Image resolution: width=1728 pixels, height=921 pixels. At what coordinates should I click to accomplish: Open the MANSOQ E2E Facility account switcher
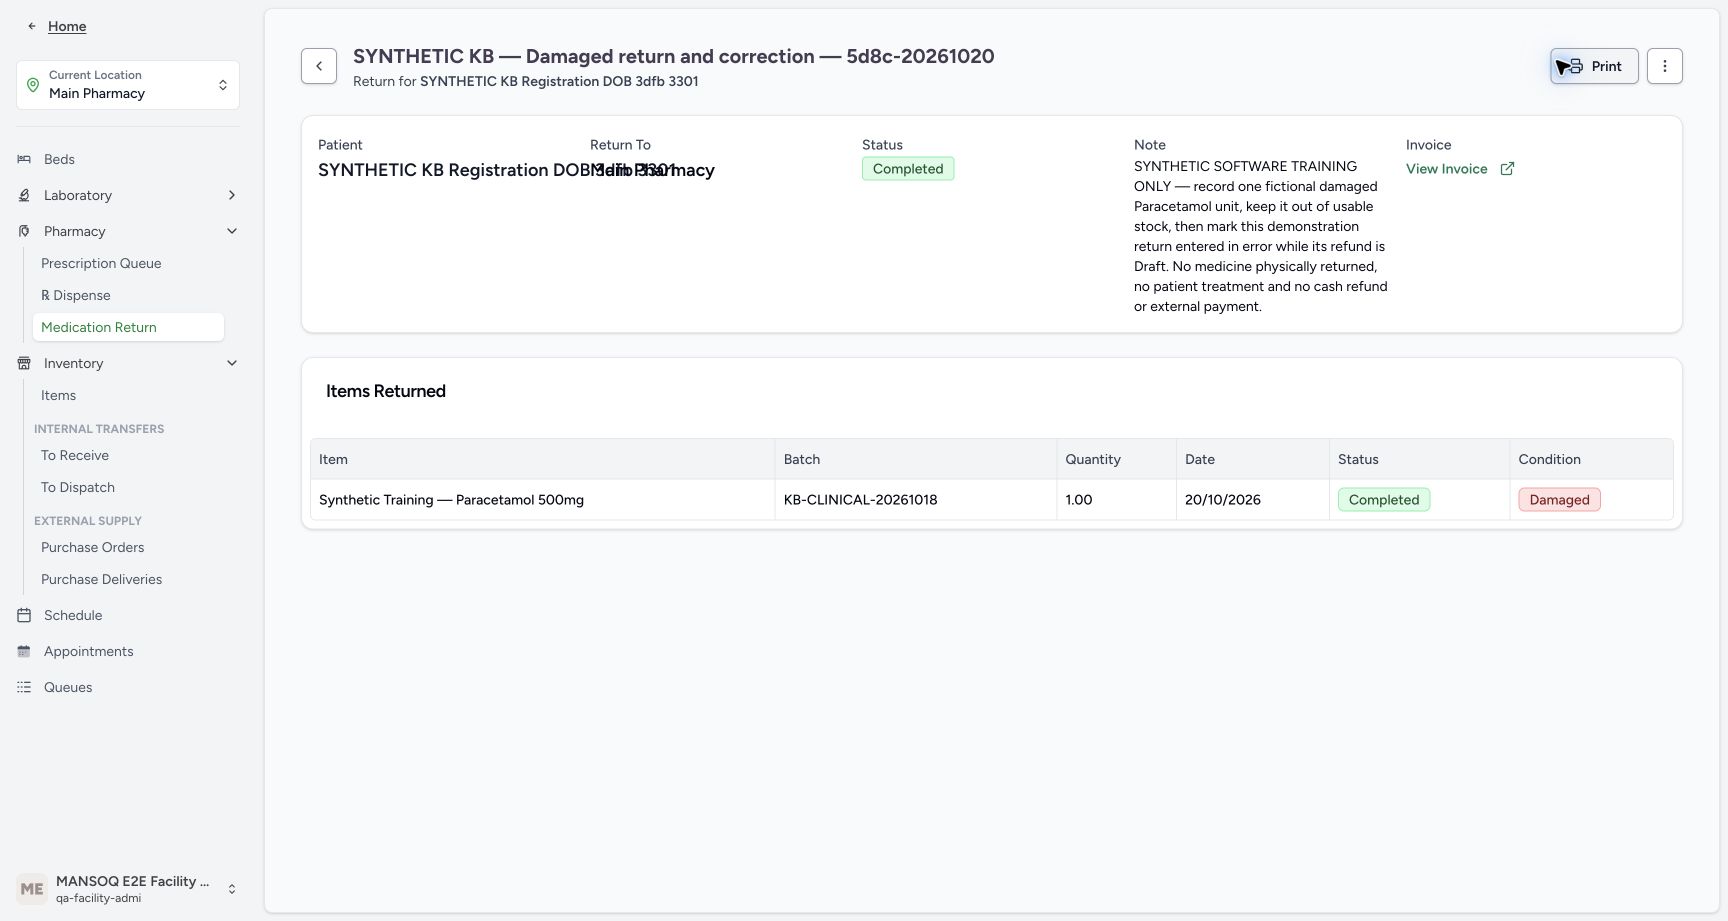[x=128, y=889]
